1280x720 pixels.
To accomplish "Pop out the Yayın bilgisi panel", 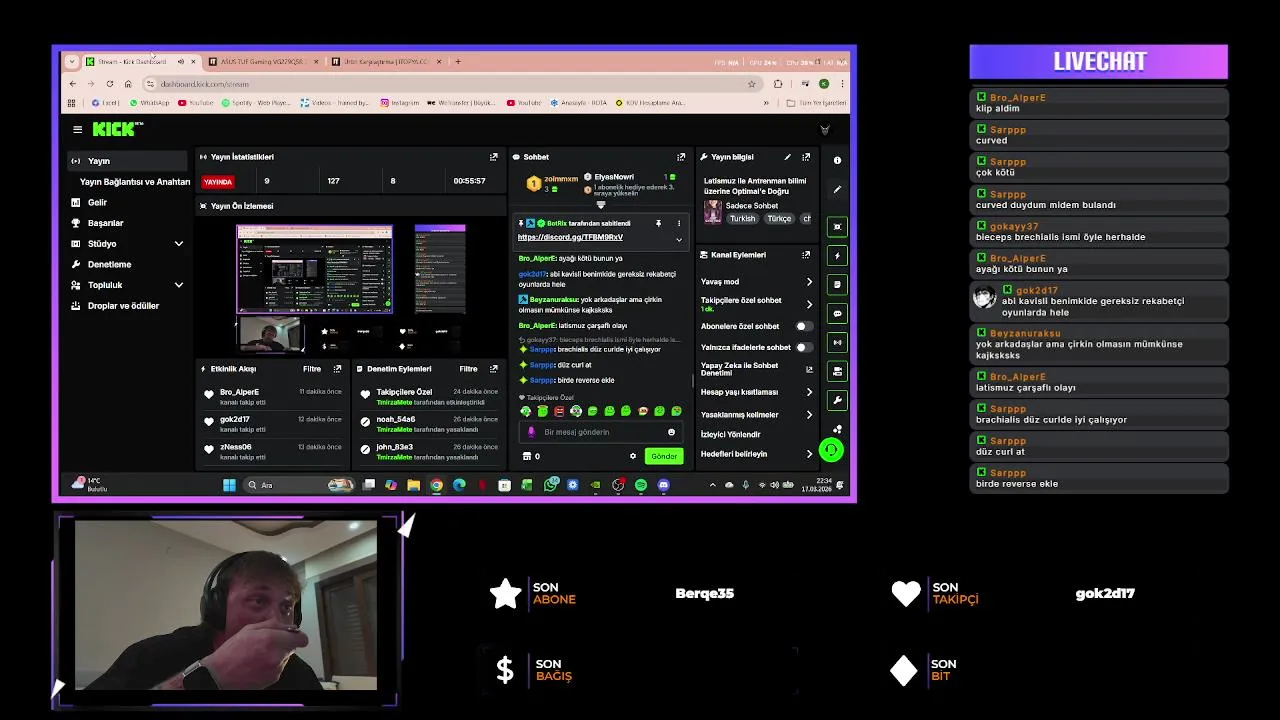I will click(806, 157).
